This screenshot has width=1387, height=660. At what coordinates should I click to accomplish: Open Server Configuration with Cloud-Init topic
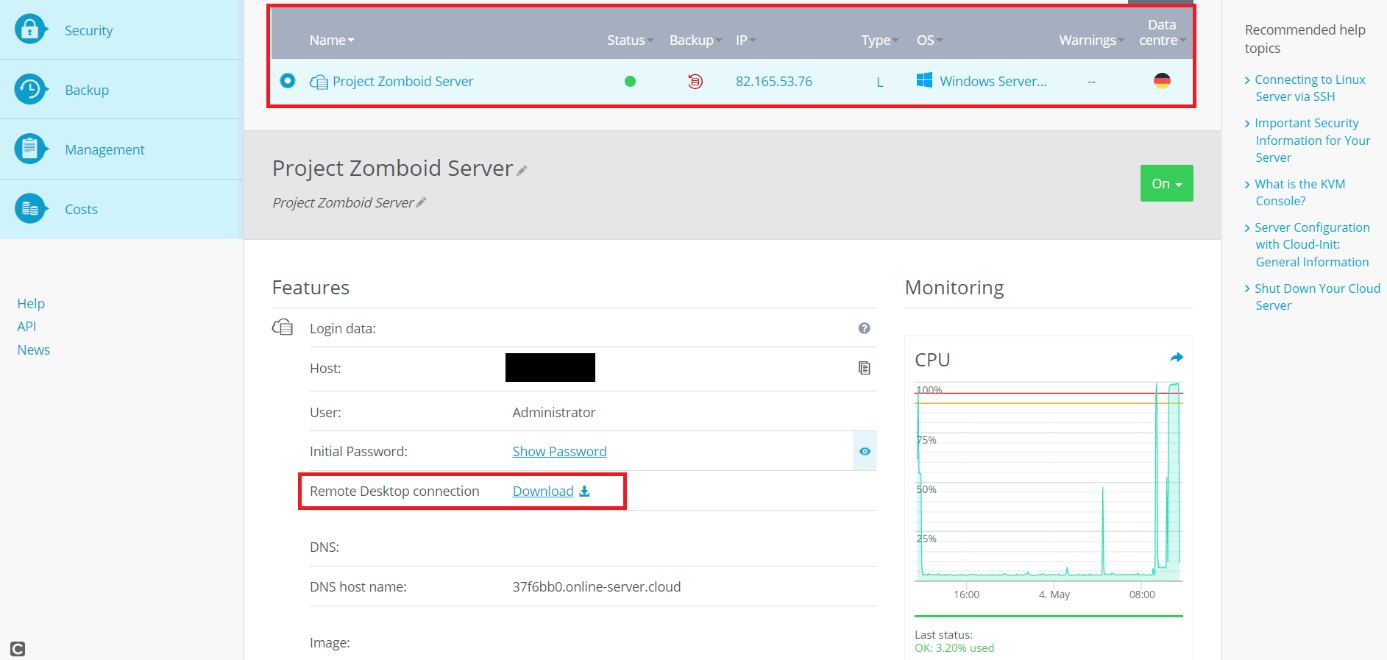(x=1312, y=245)
